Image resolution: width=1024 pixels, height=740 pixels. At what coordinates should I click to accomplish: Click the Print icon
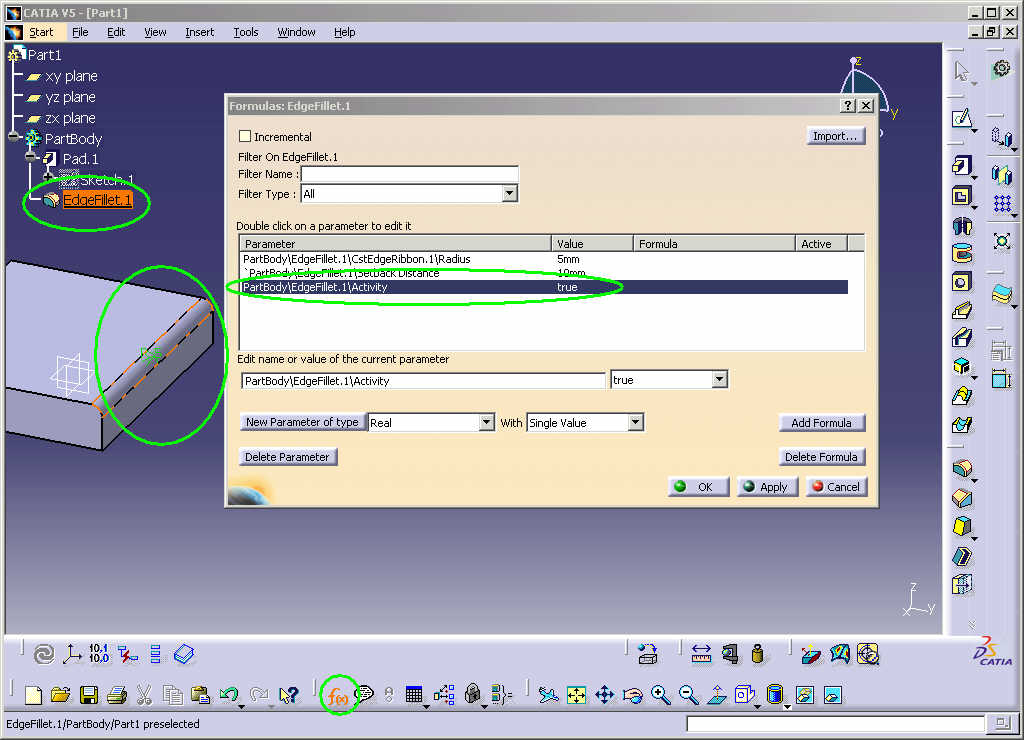(x=117, y=695)
